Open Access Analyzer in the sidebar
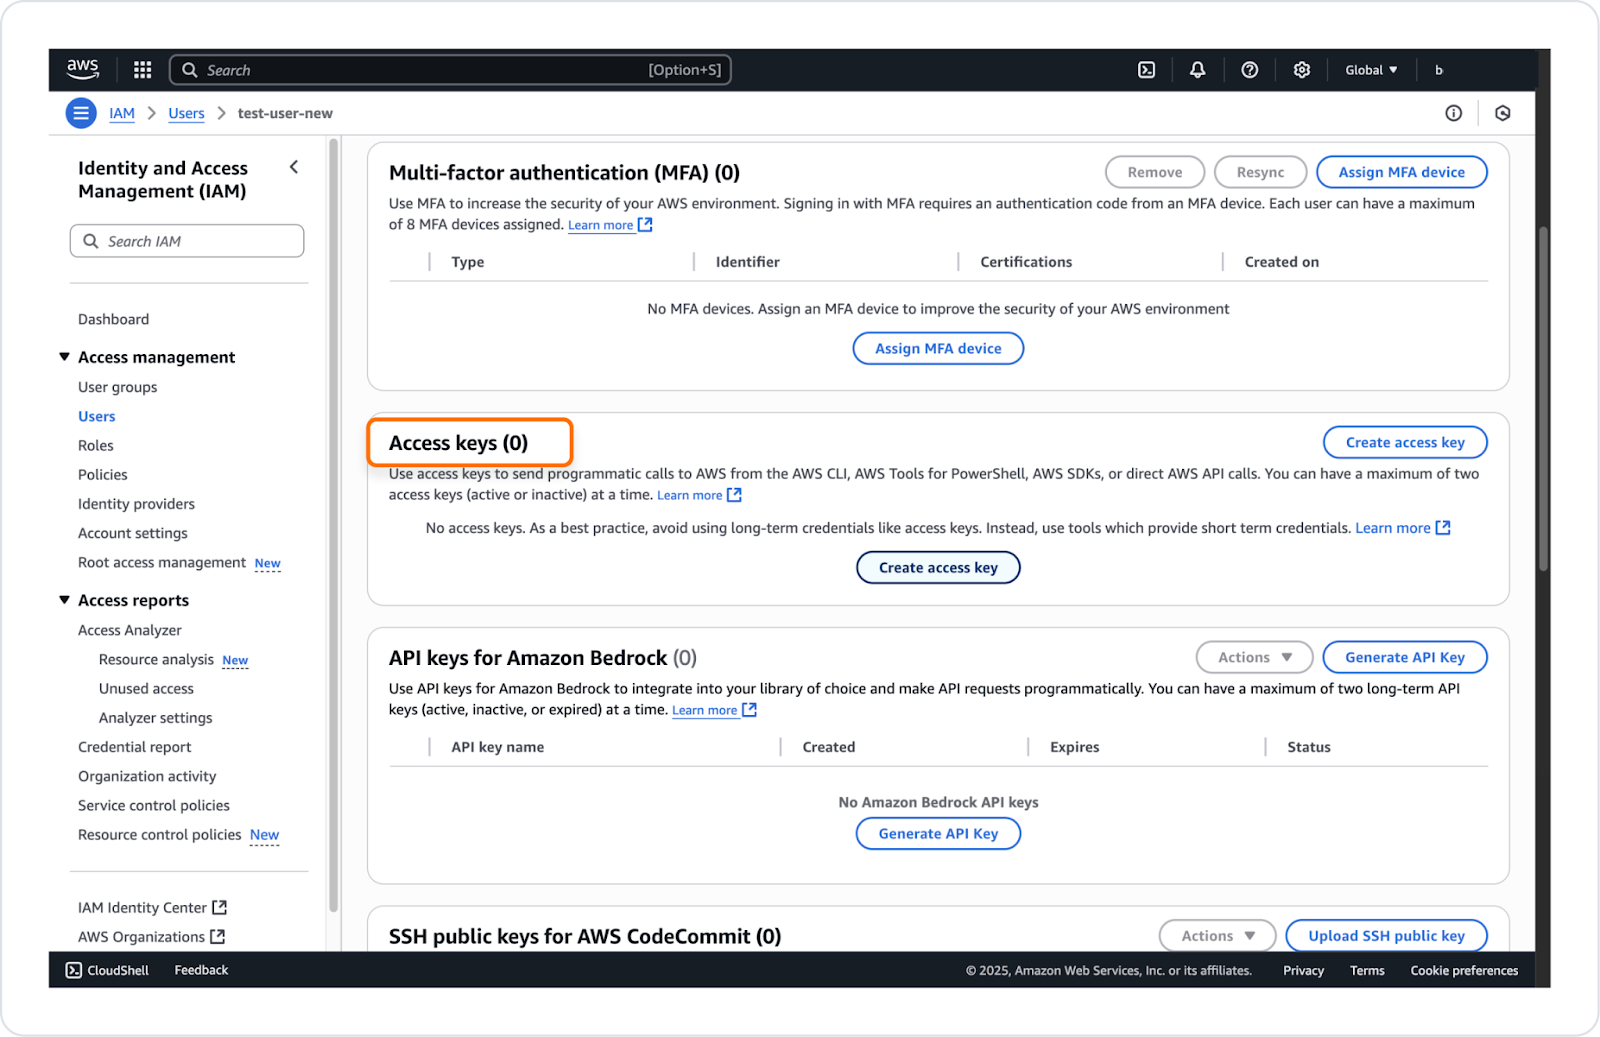This screenshot has height=1037, width=1600. [x=130, y=630]
